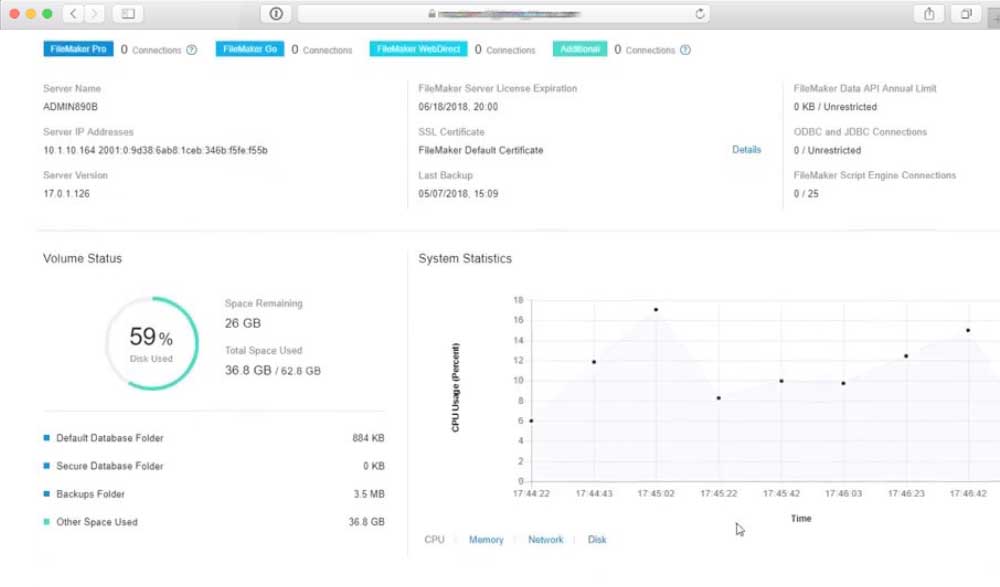Switch to the Disk statistics tab
Image resolution: width=1000 pixels, height=587 pixels.
tap(597, 540)
